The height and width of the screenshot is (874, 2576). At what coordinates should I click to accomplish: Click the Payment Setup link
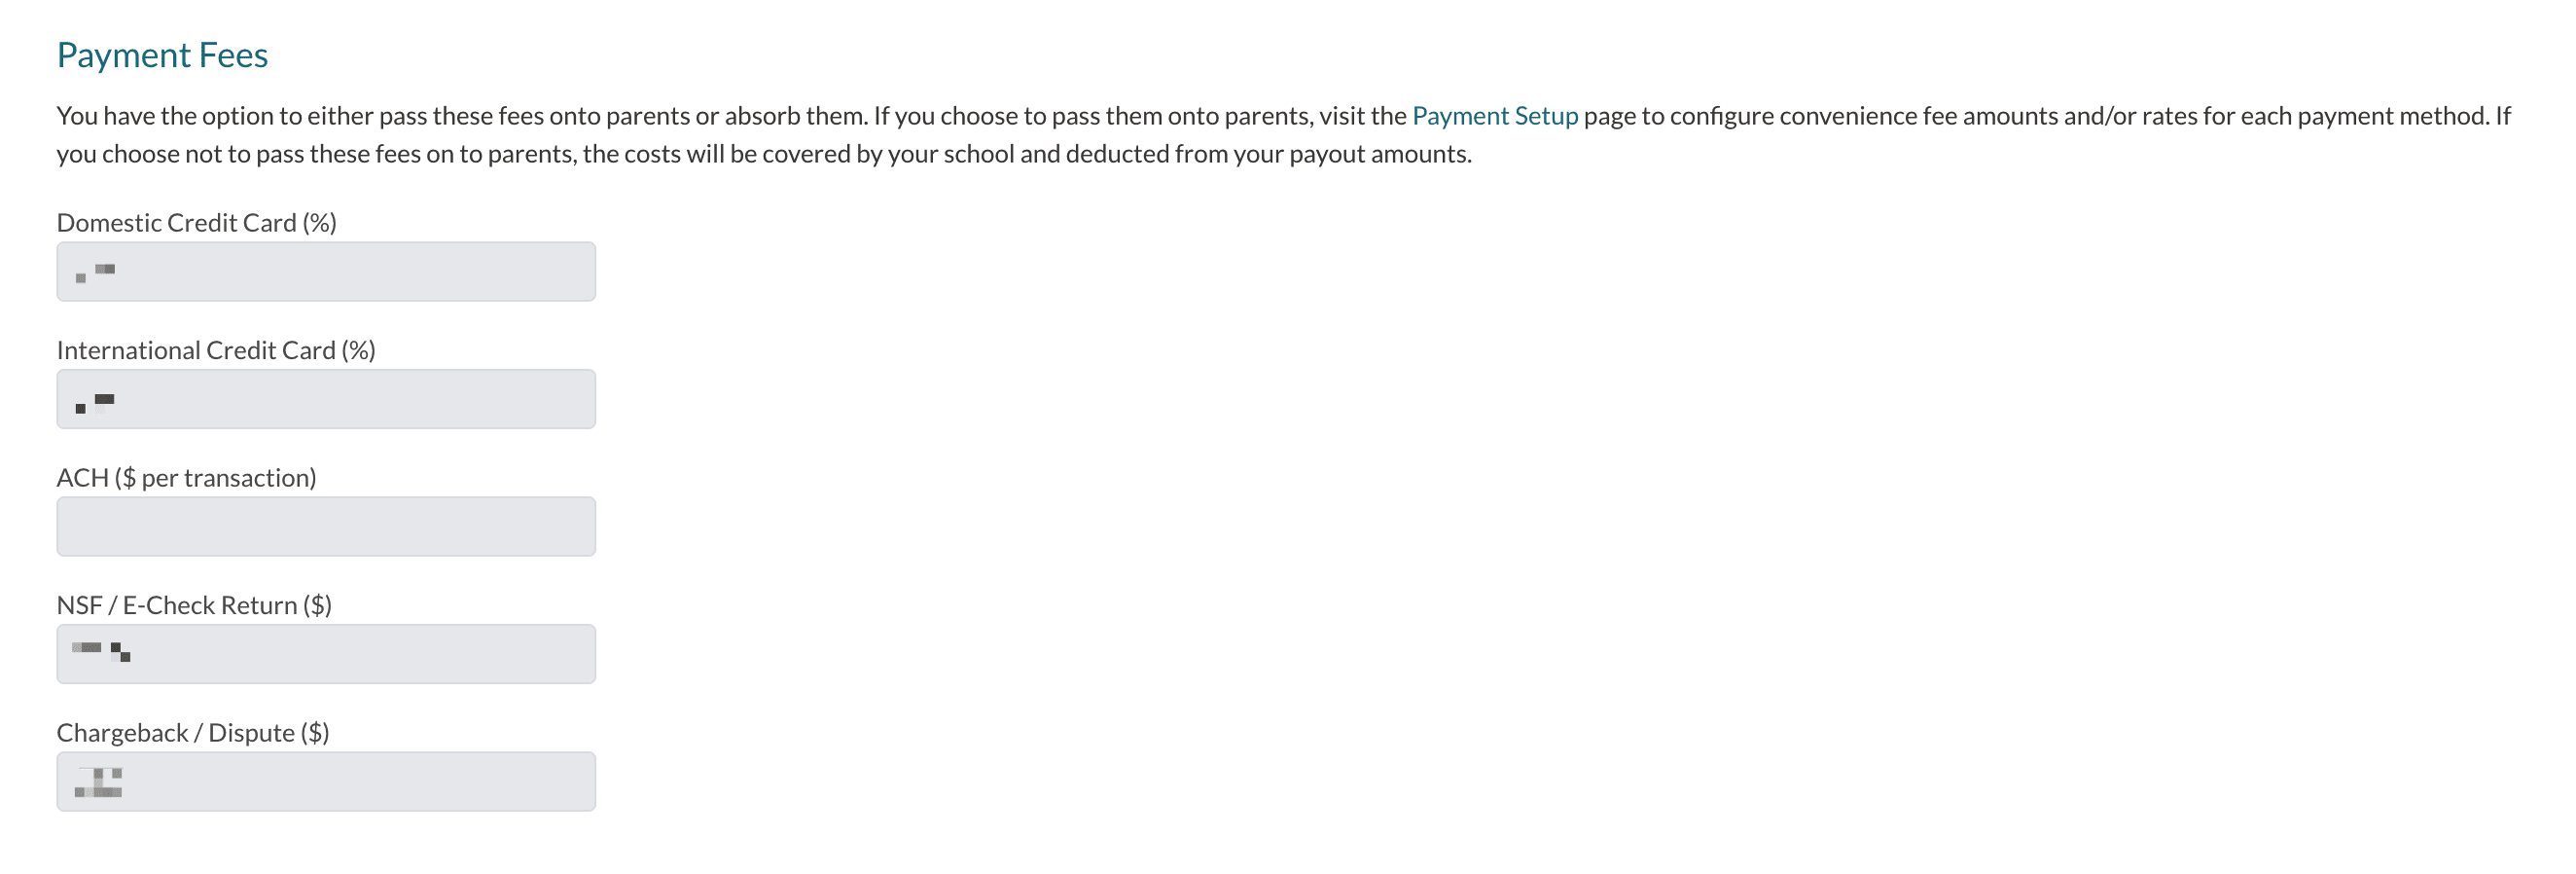pos(1494,116)
